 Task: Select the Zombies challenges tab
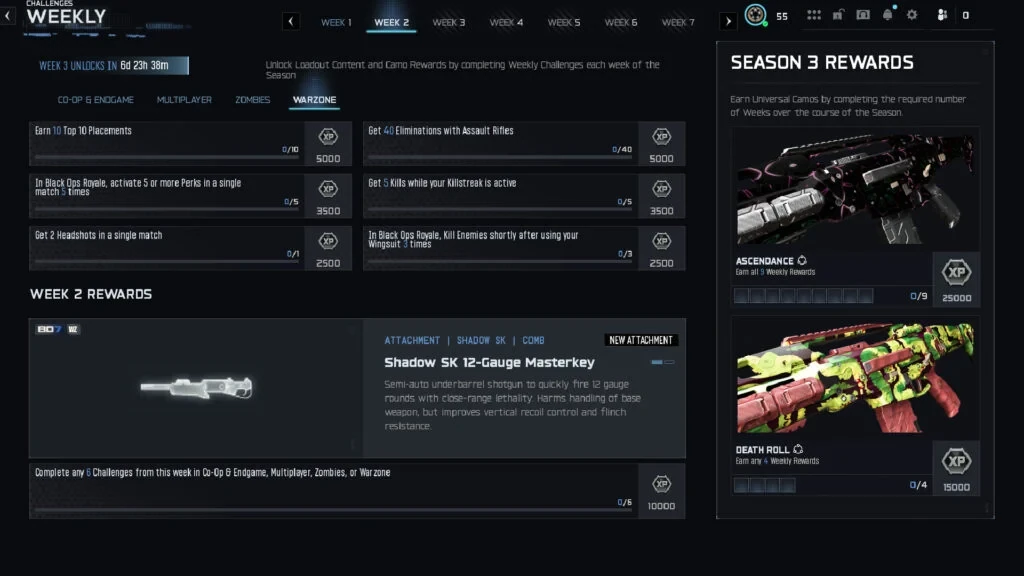coord(252,100)
